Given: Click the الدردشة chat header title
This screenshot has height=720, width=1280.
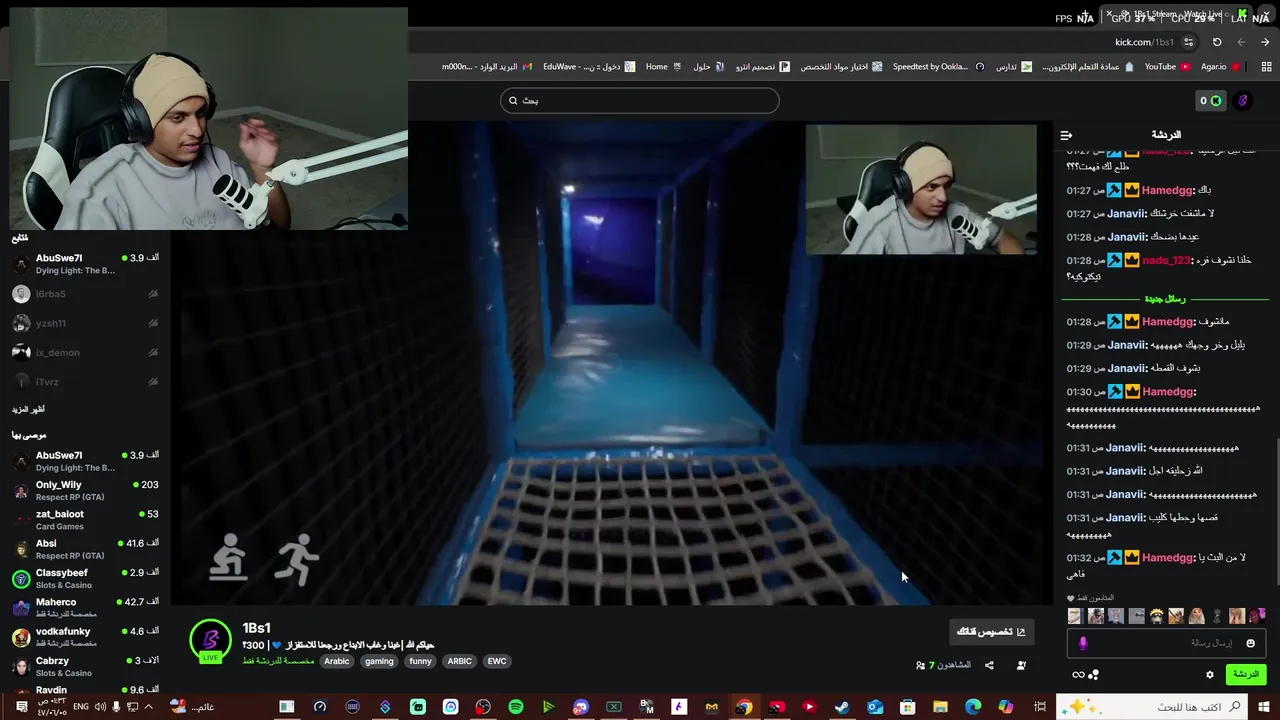Looking at the screenshot, I should pos(1166,135).
